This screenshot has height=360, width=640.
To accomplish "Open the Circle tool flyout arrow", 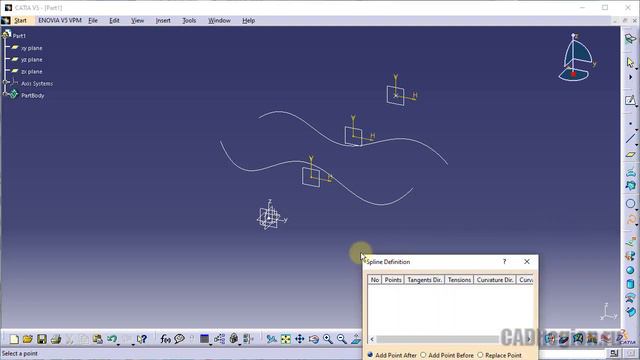I will click(x=636, y=210).
